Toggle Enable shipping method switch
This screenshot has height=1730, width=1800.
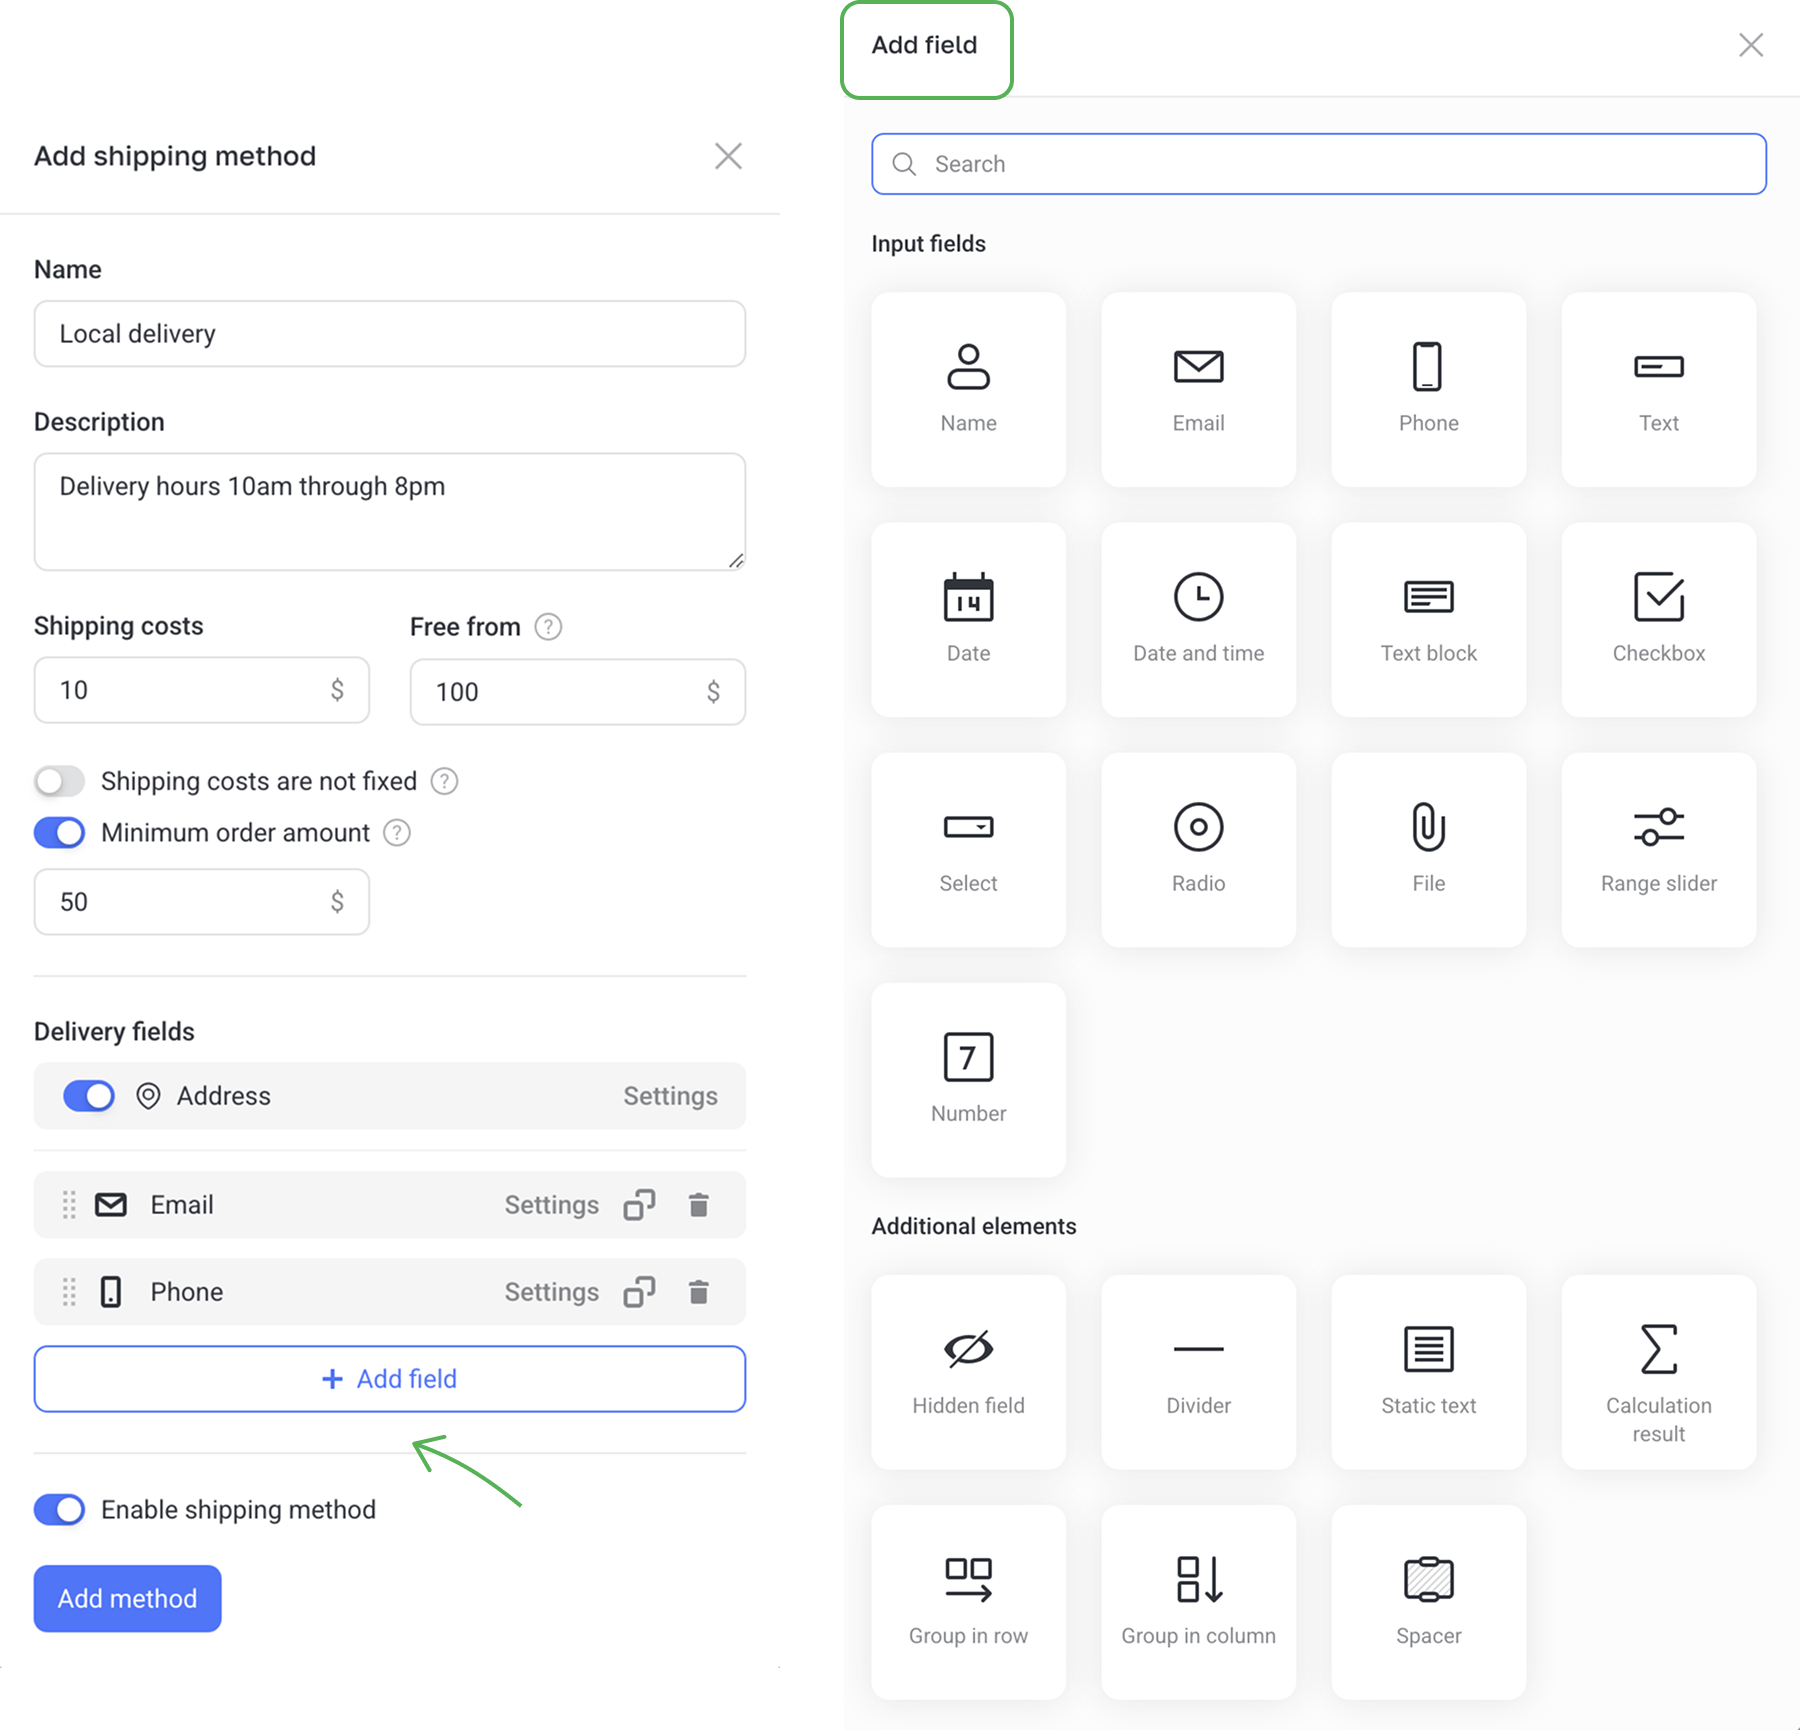(x=60, y=1509)
